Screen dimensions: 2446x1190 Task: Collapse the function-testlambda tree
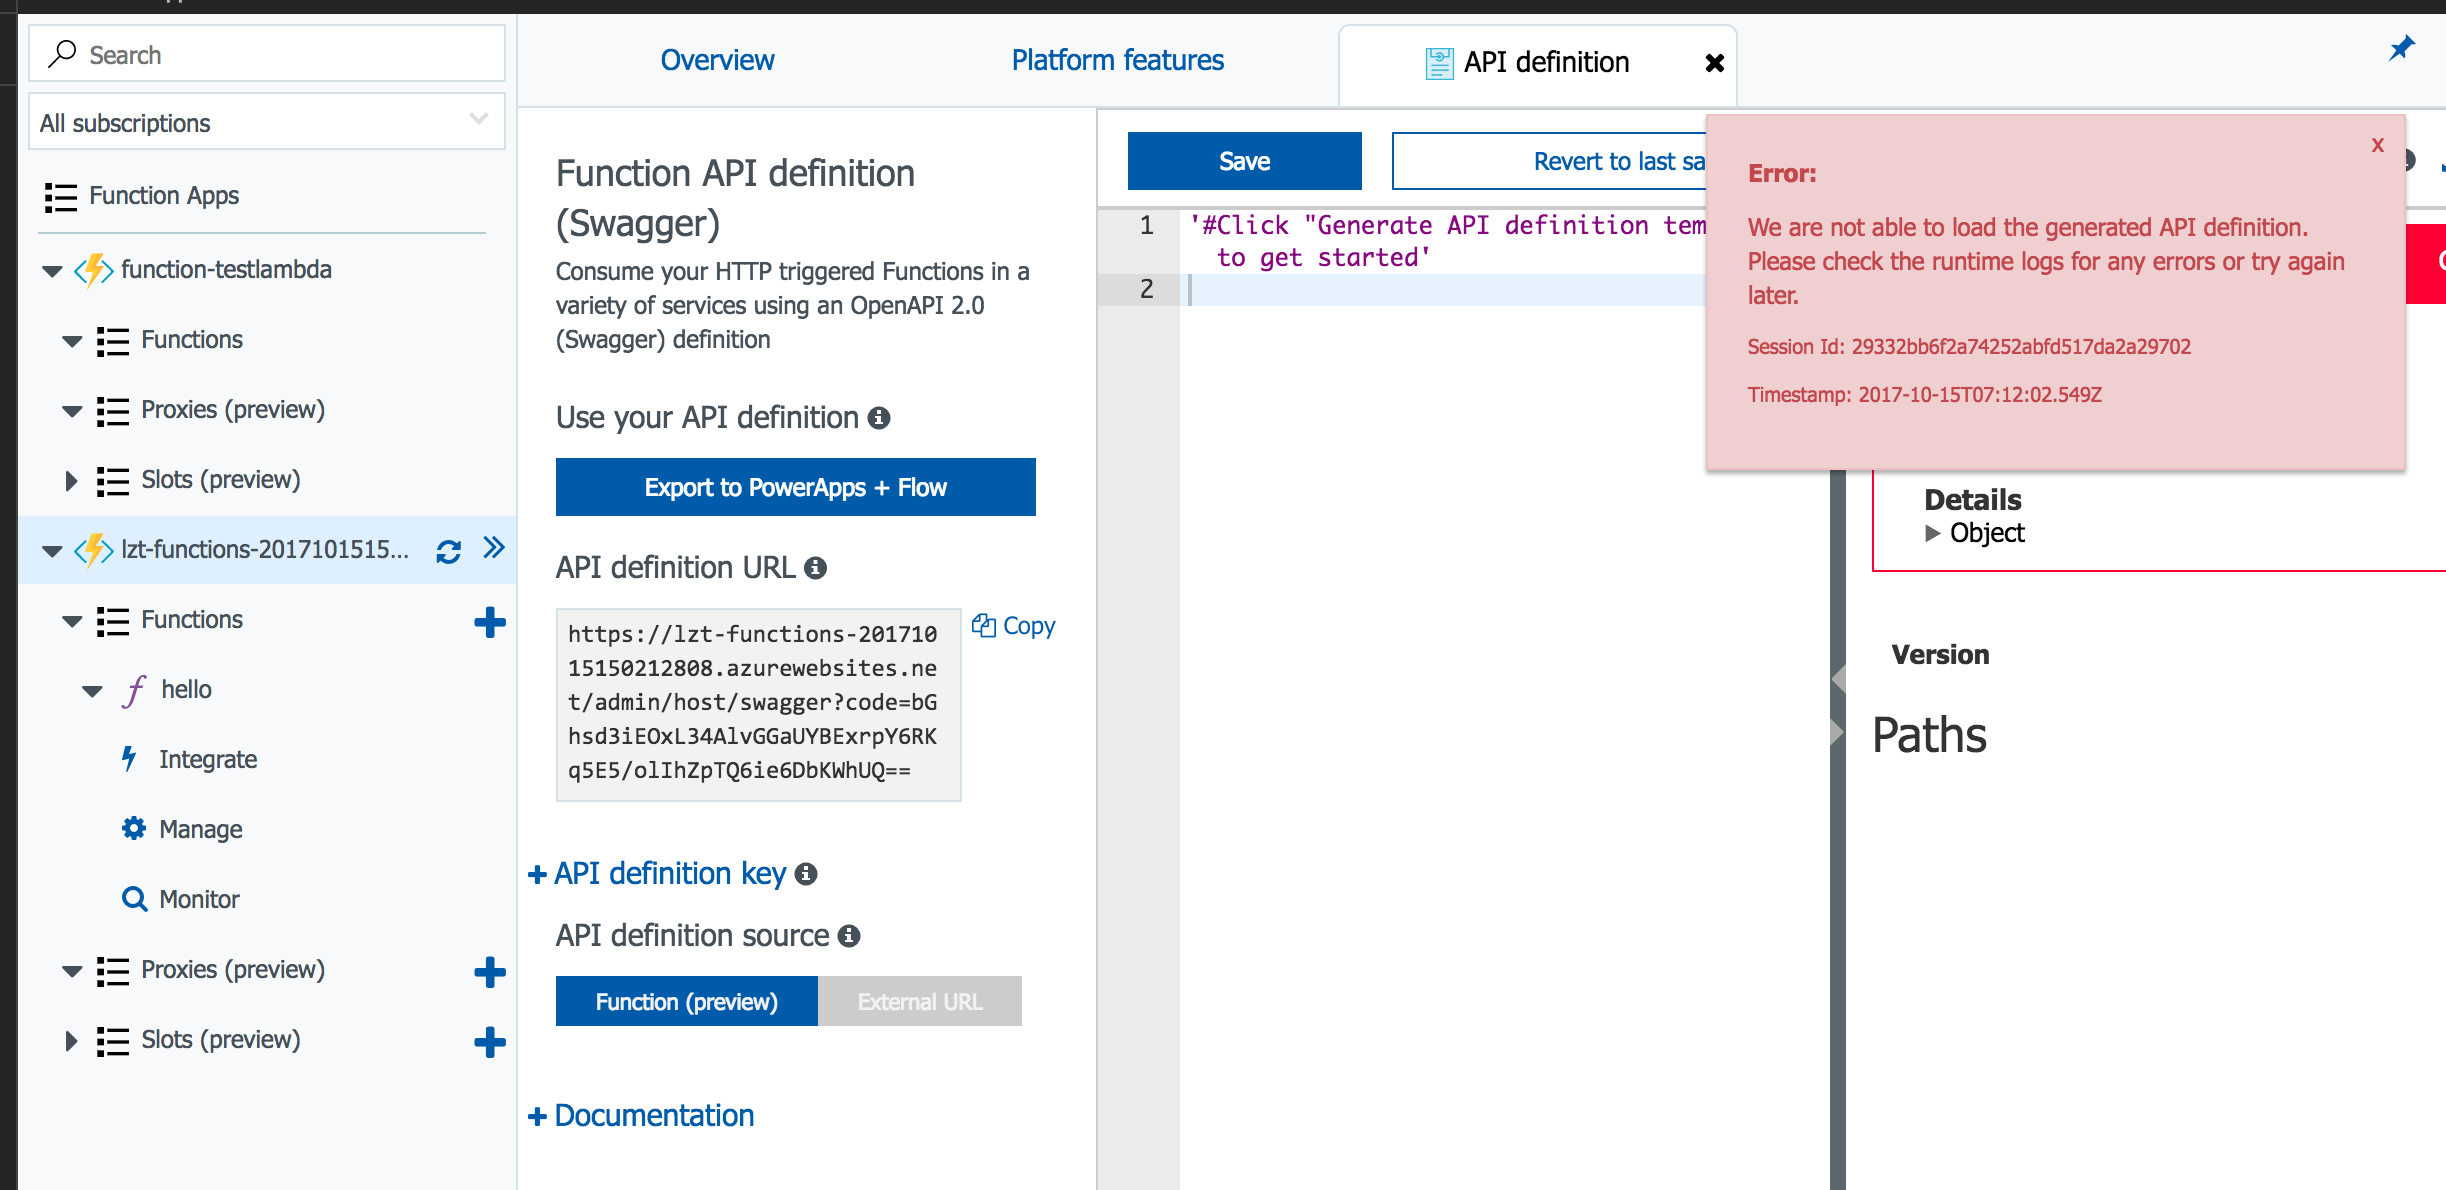coord(52,270)
